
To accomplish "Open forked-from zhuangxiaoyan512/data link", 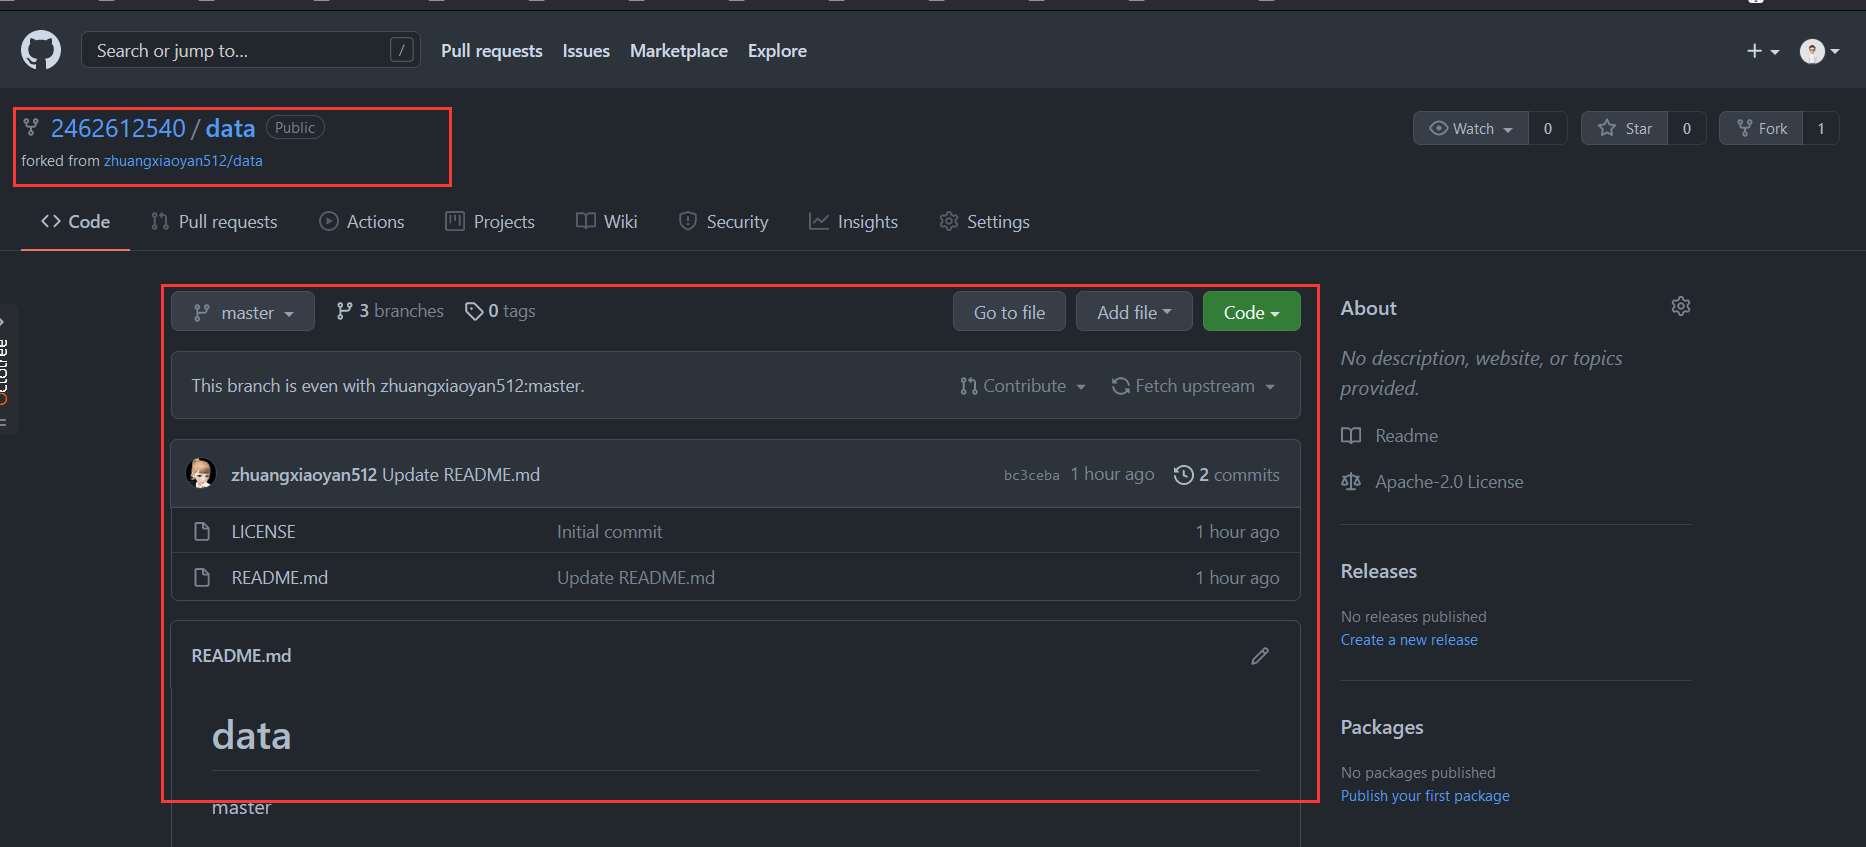I will (x=183, y=161).
